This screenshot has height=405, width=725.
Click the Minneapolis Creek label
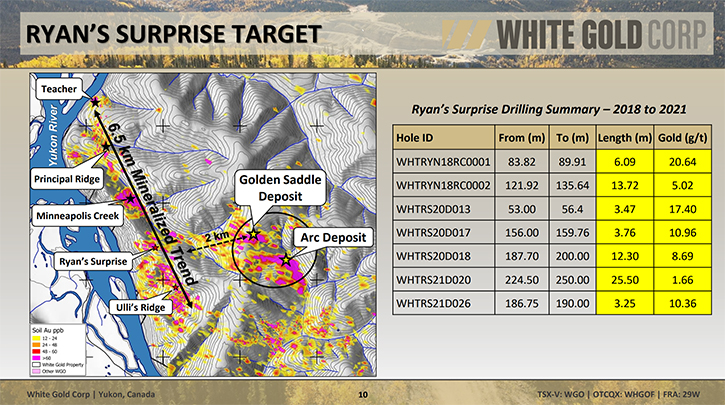(x=78, y=216)
